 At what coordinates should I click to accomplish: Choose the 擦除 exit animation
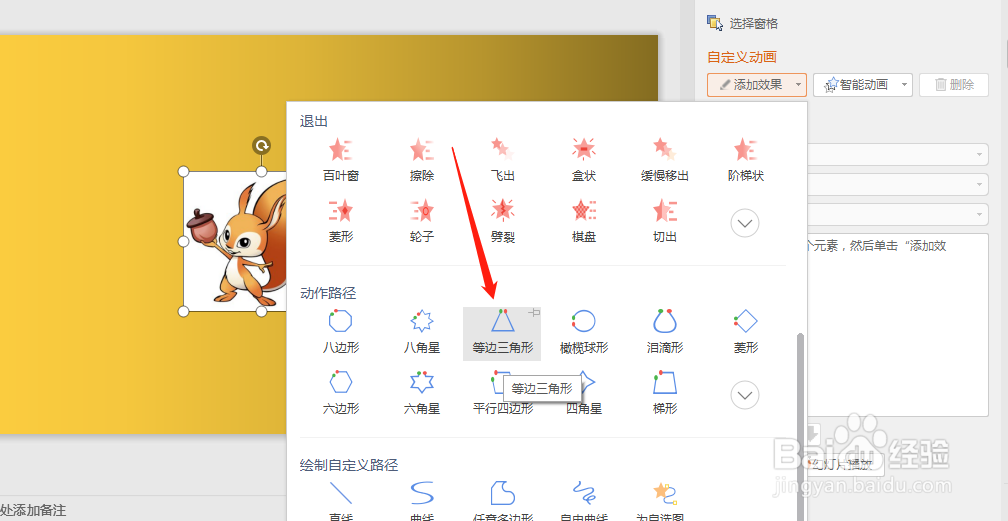click(422, 160)
